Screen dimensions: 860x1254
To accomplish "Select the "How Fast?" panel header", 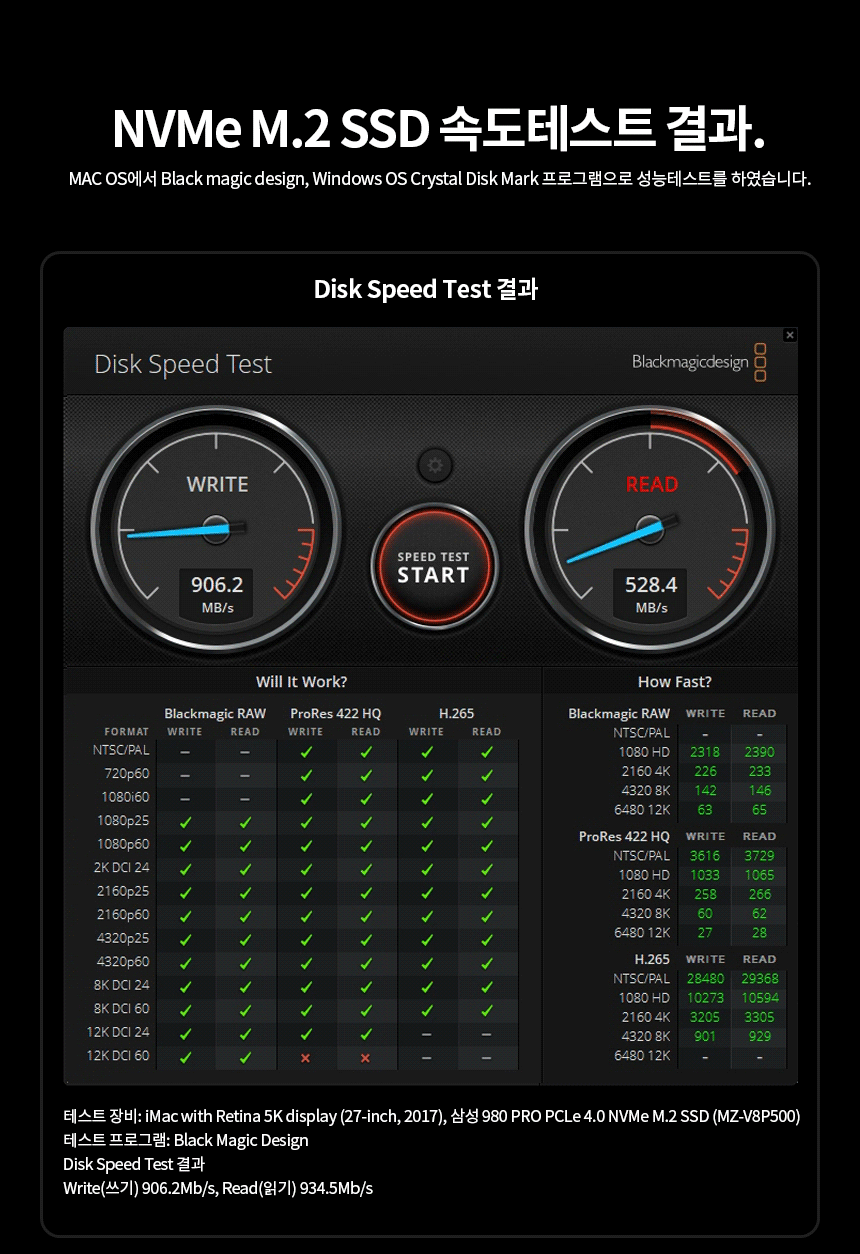I will point(674,682).
